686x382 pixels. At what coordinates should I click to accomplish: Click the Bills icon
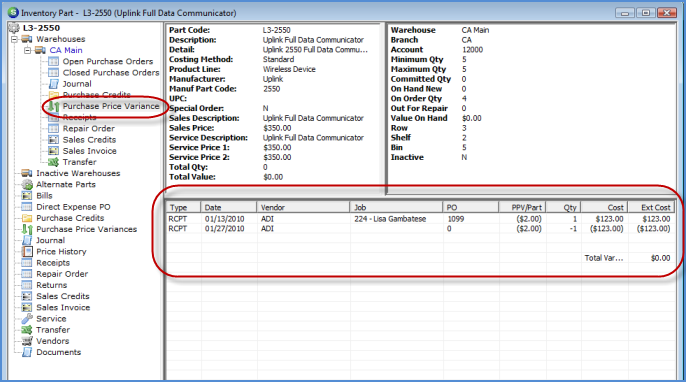tap(27, 196)
